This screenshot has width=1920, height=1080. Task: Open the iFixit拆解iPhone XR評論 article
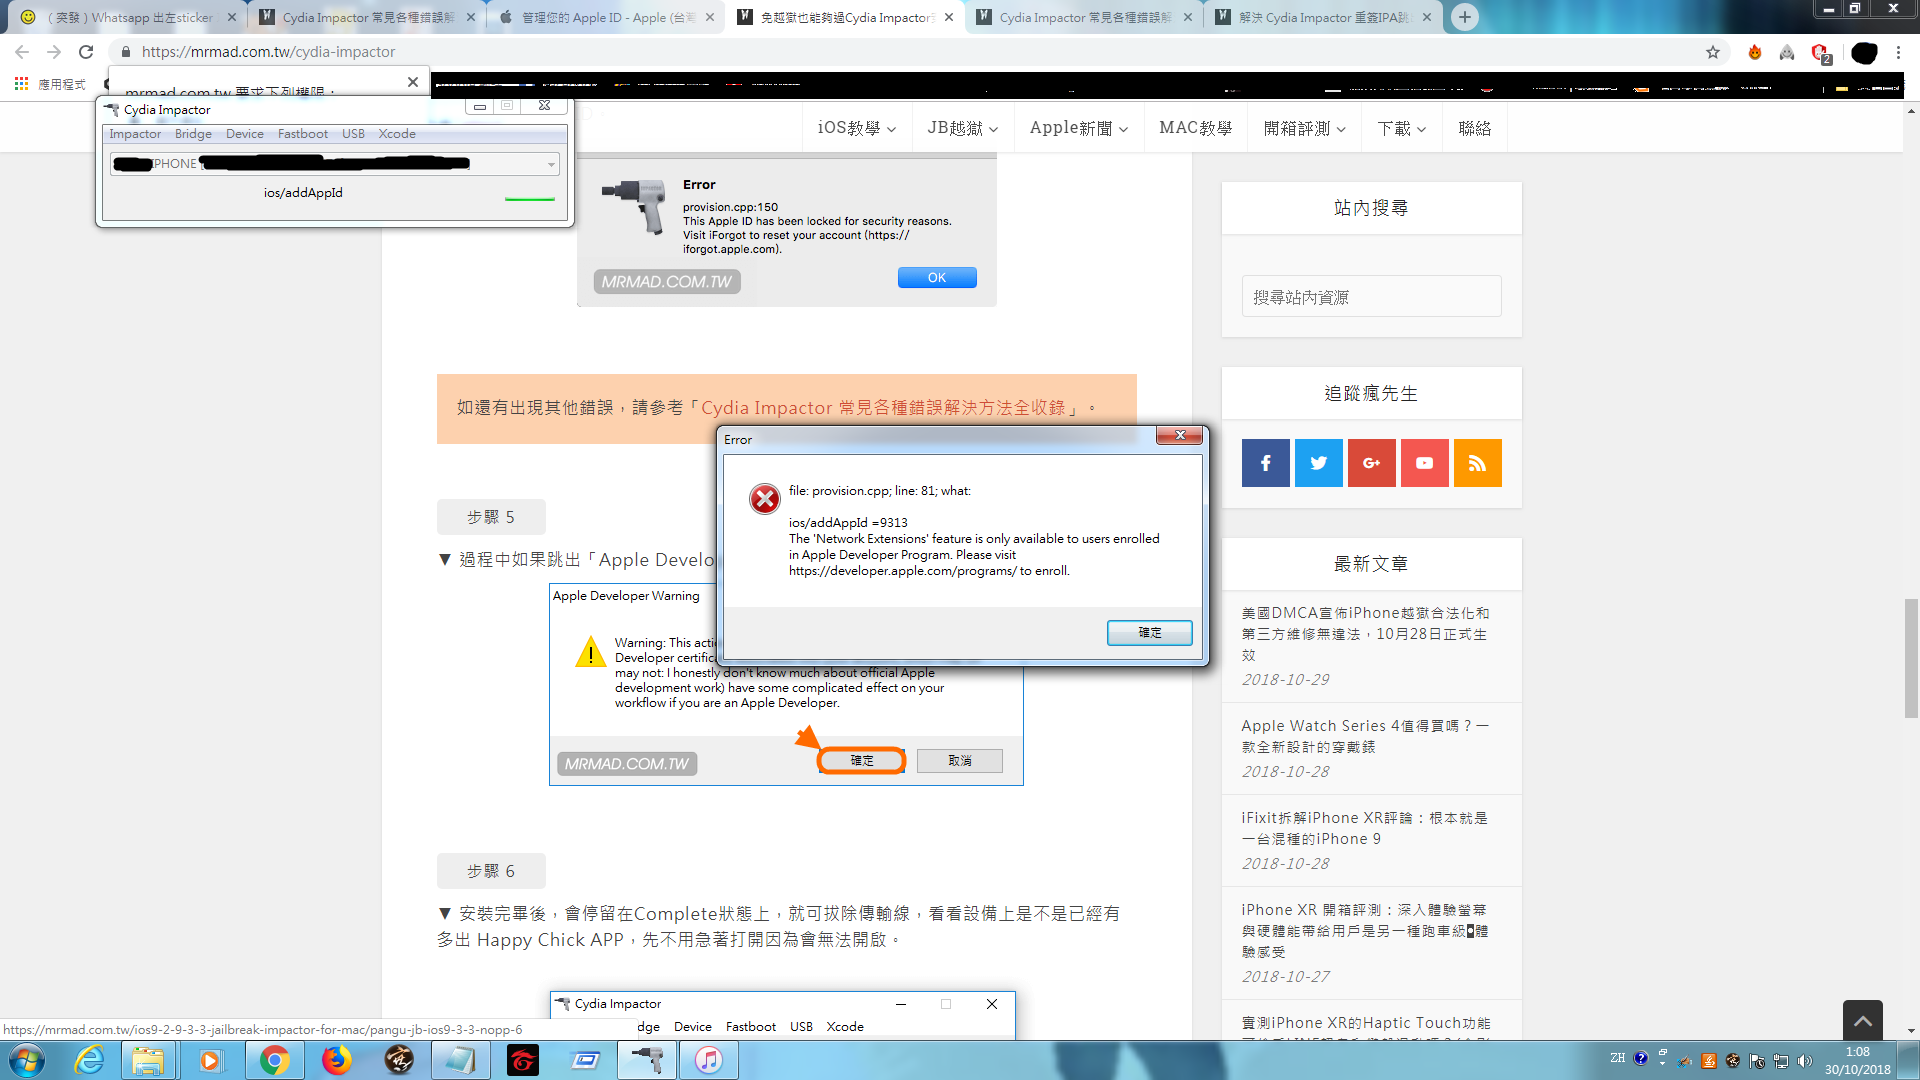click(x=1366, y=828)
